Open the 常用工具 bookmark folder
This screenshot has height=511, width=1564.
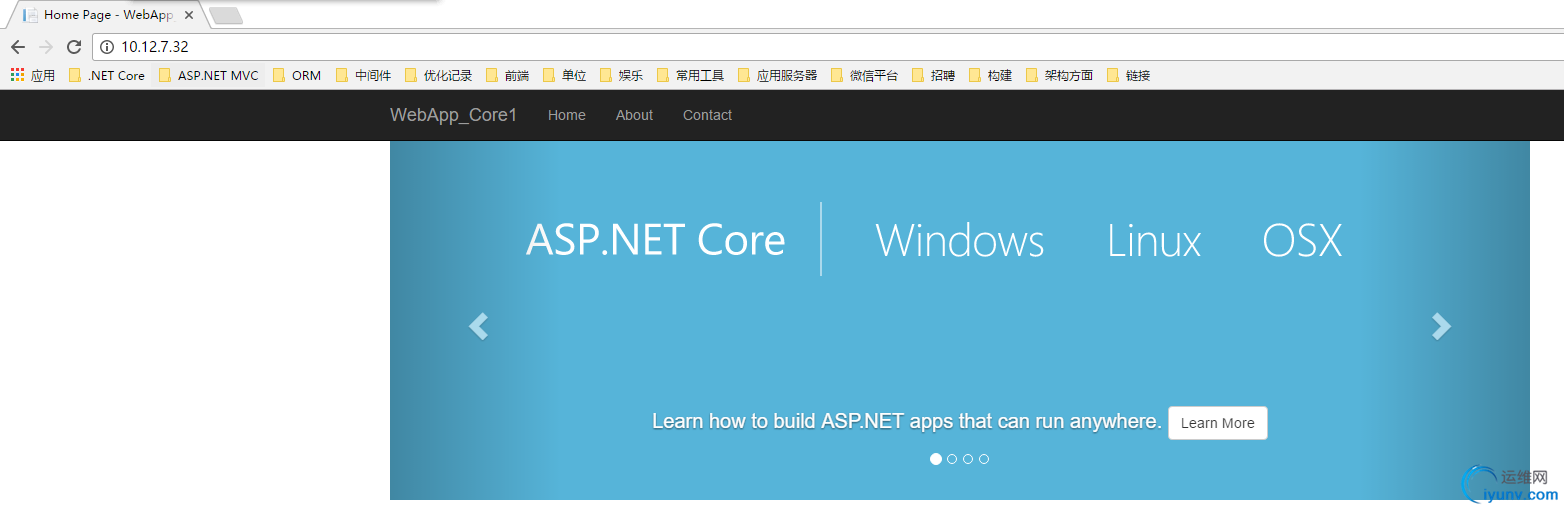coord(691,75)
